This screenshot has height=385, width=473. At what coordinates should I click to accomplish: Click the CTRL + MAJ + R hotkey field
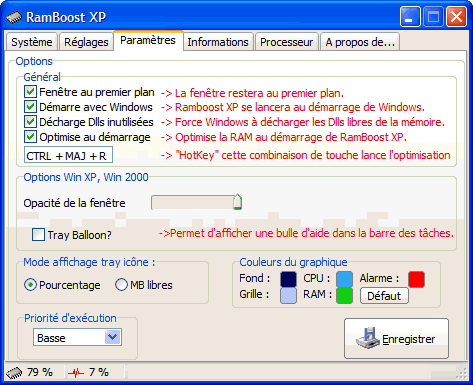pos(68,155)
